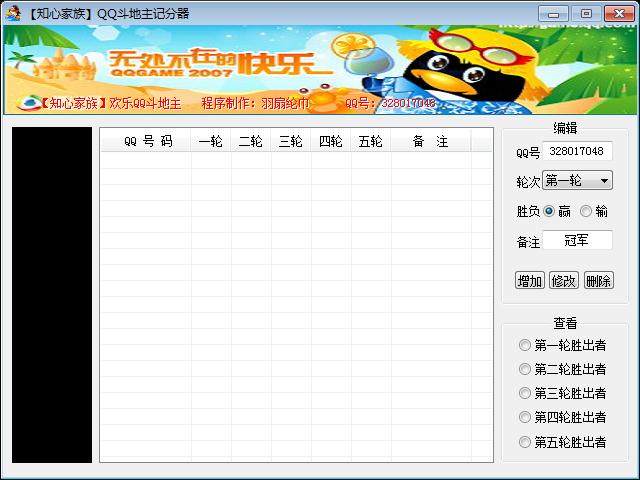Viewport: 640px width, 480px height.
Task: Click the 删除 delete button
Action: [x=599, y=280]
